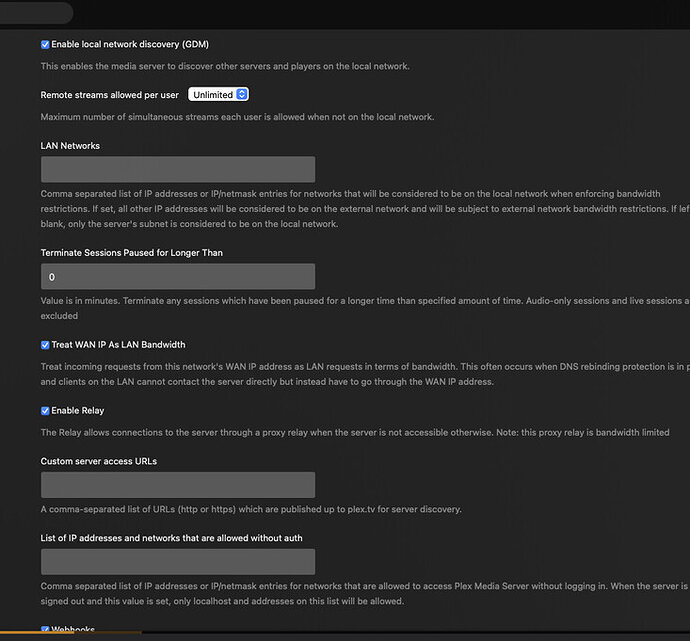Click the Terminate Sessions Paused for Longer Than label
The image size is (690, 641).
tap(132, 253)
